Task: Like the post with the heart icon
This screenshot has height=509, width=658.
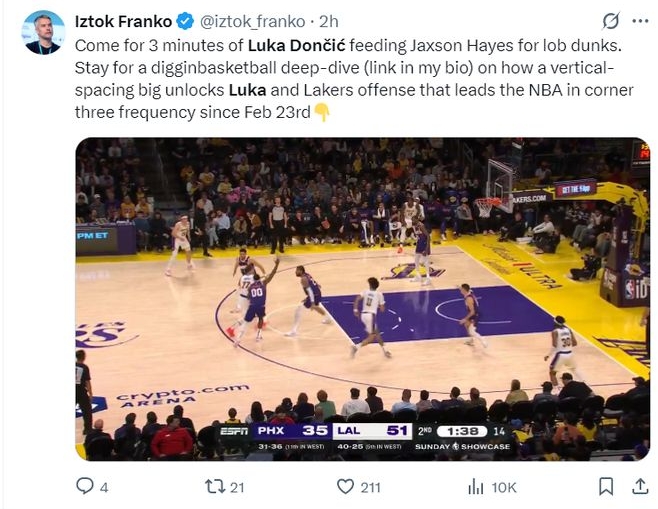Action: (345, 486)
